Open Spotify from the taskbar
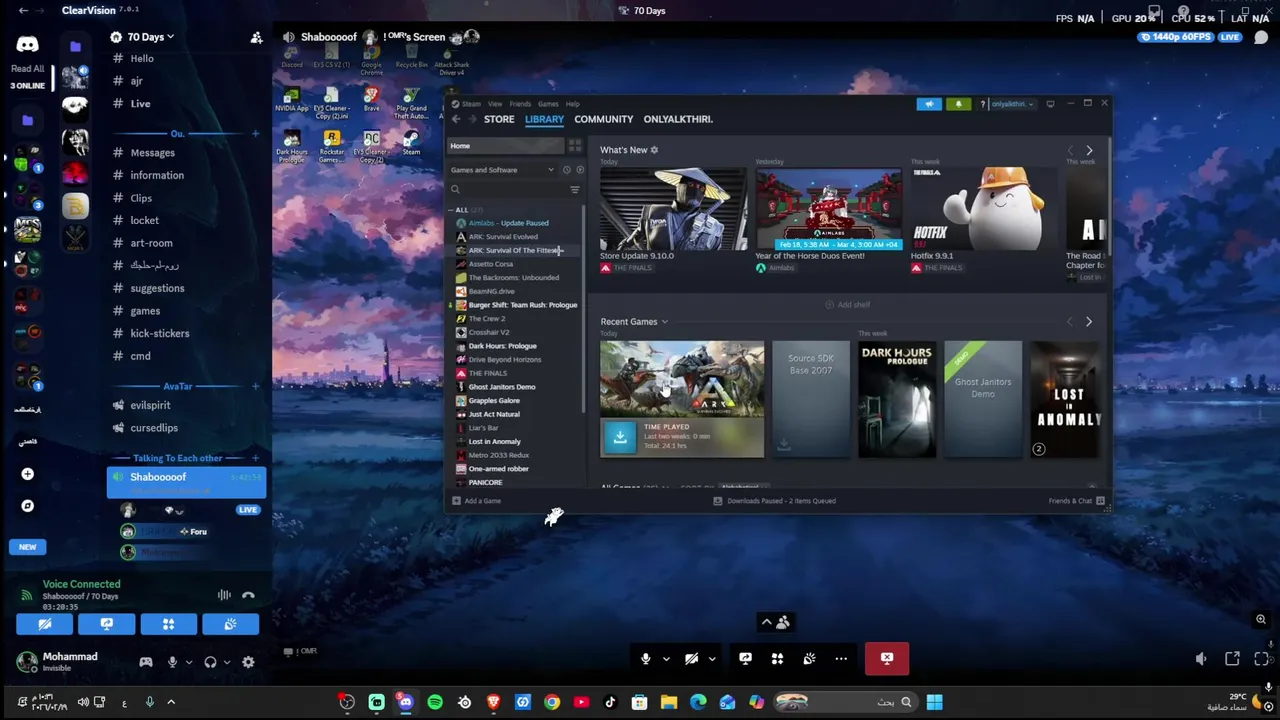Viewport: 1280px width, 720px height. 435,702
